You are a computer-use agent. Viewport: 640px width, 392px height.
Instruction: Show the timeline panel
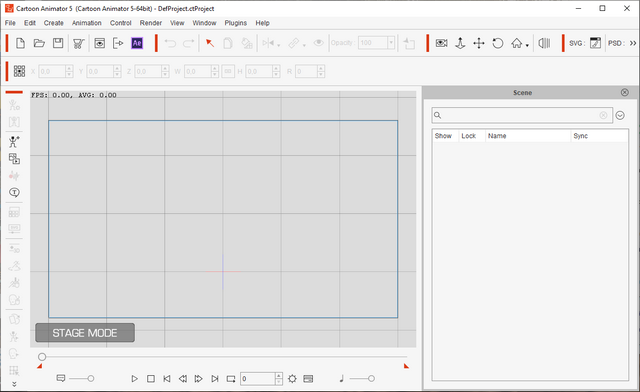(308, 379)
